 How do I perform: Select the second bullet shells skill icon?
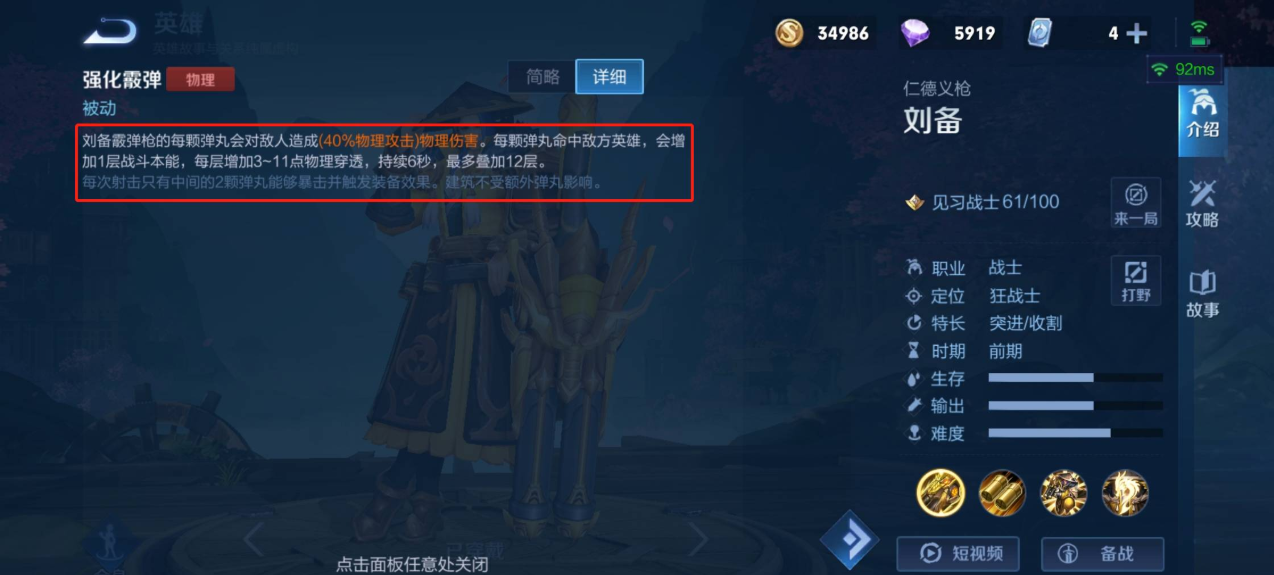tap(1002, 492)
